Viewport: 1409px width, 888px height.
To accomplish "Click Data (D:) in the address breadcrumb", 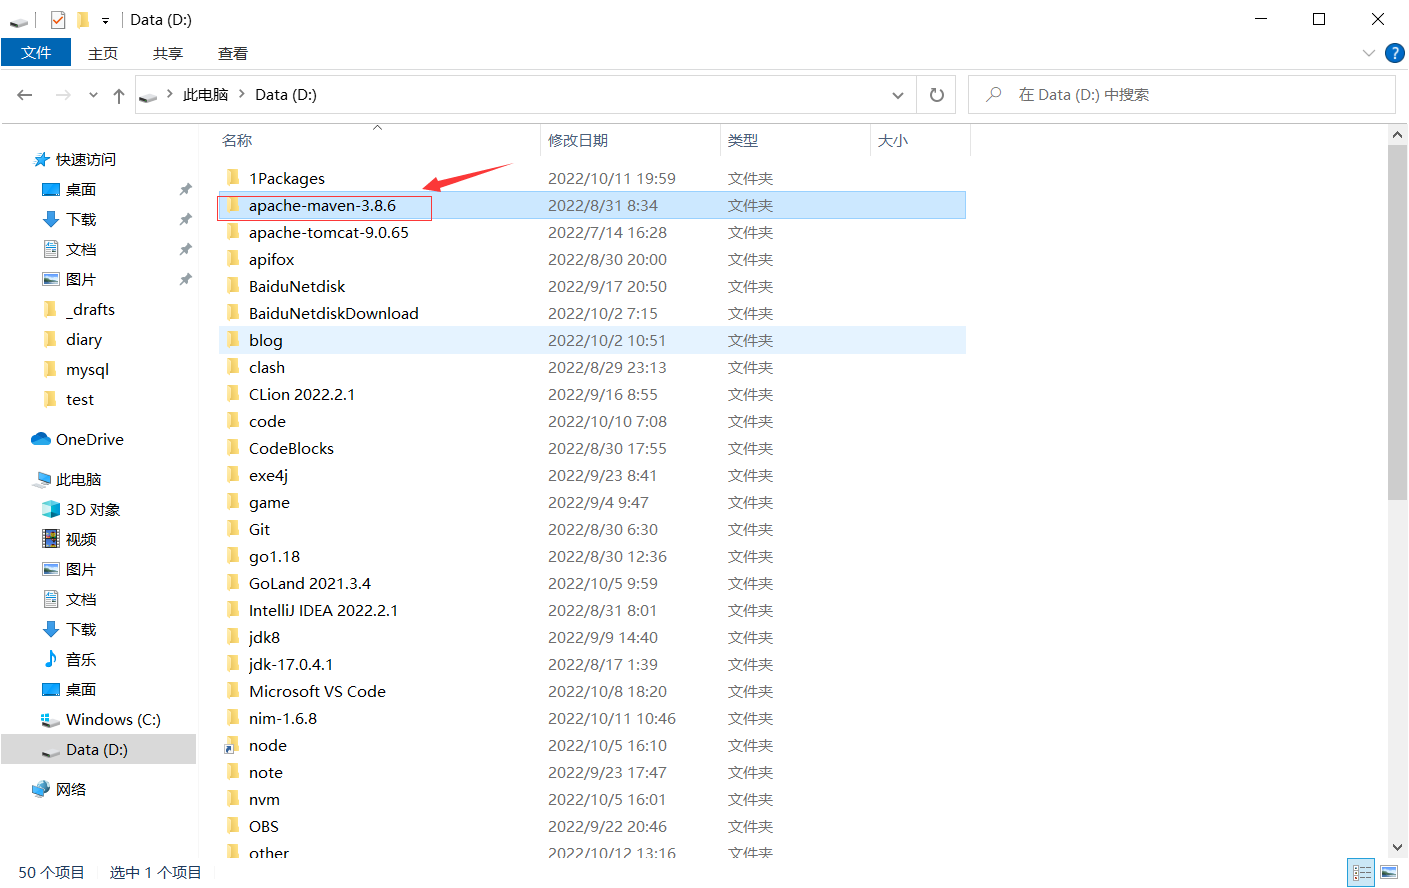I will pos(286,95).
